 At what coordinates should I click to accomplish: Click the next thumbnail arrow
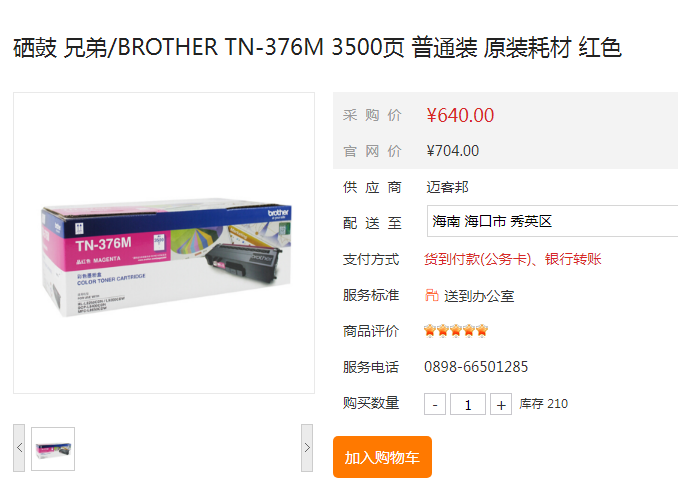point(307,448)
